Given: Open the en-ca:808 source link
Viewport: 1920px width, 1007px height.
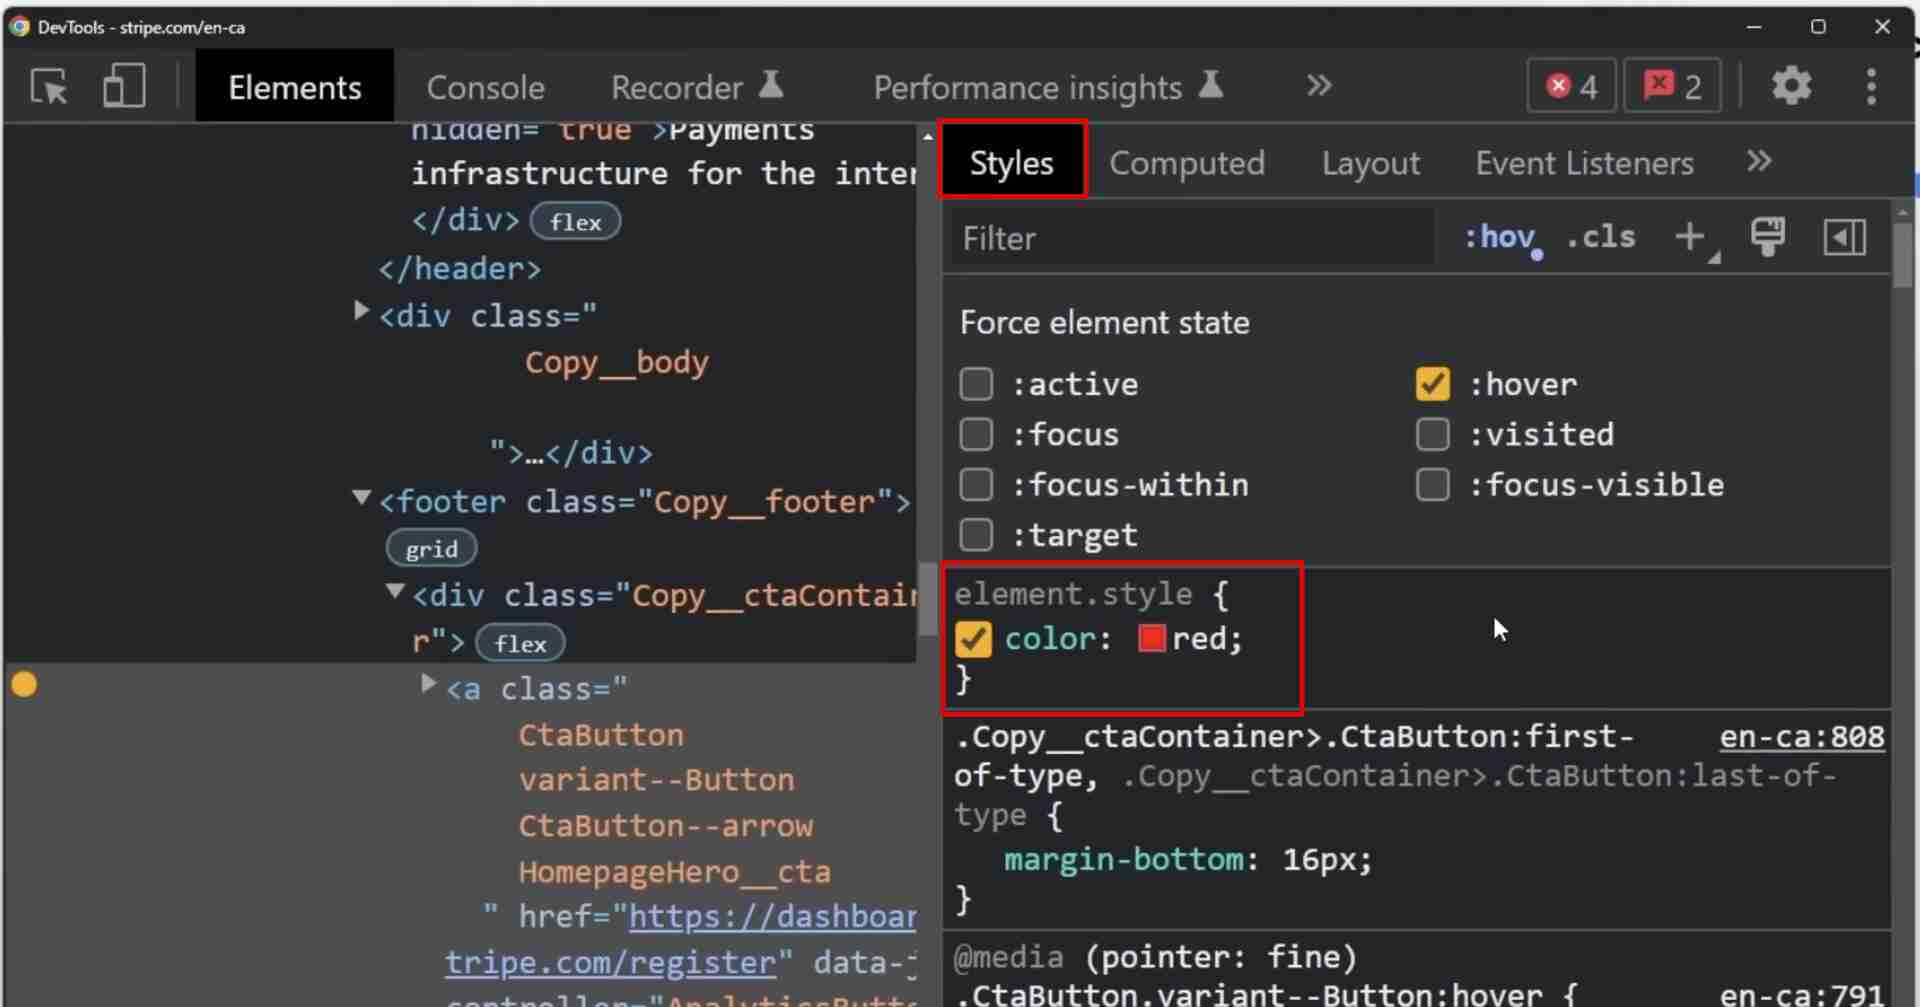Looking at the screenshot, I should click(x=1802, y=737).
